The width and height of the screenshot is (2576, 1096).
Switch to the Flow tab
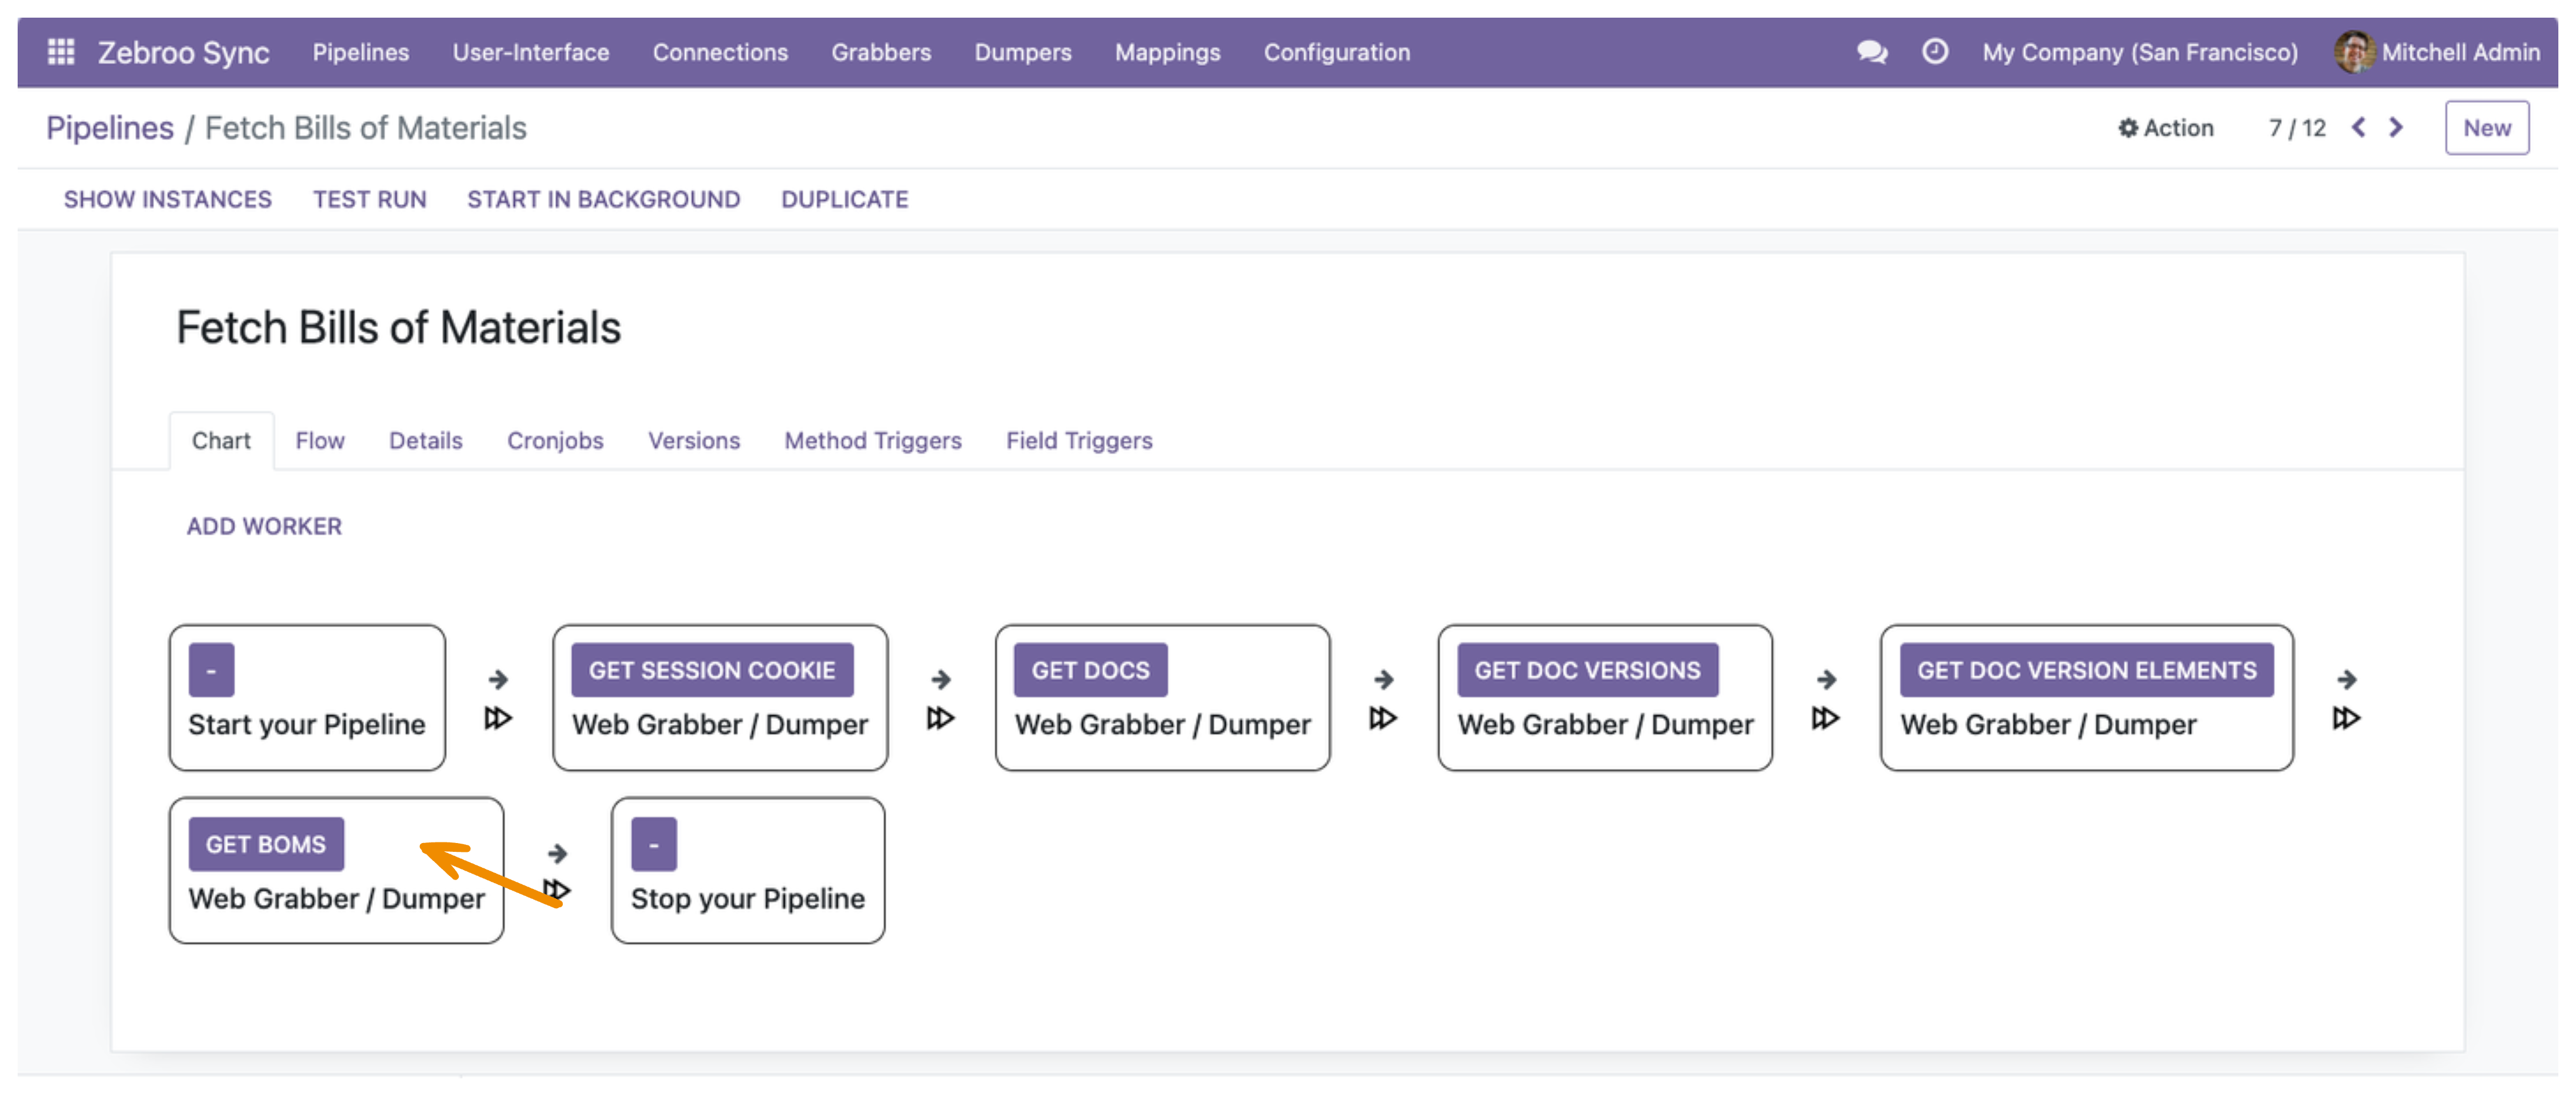pos(320,441)
